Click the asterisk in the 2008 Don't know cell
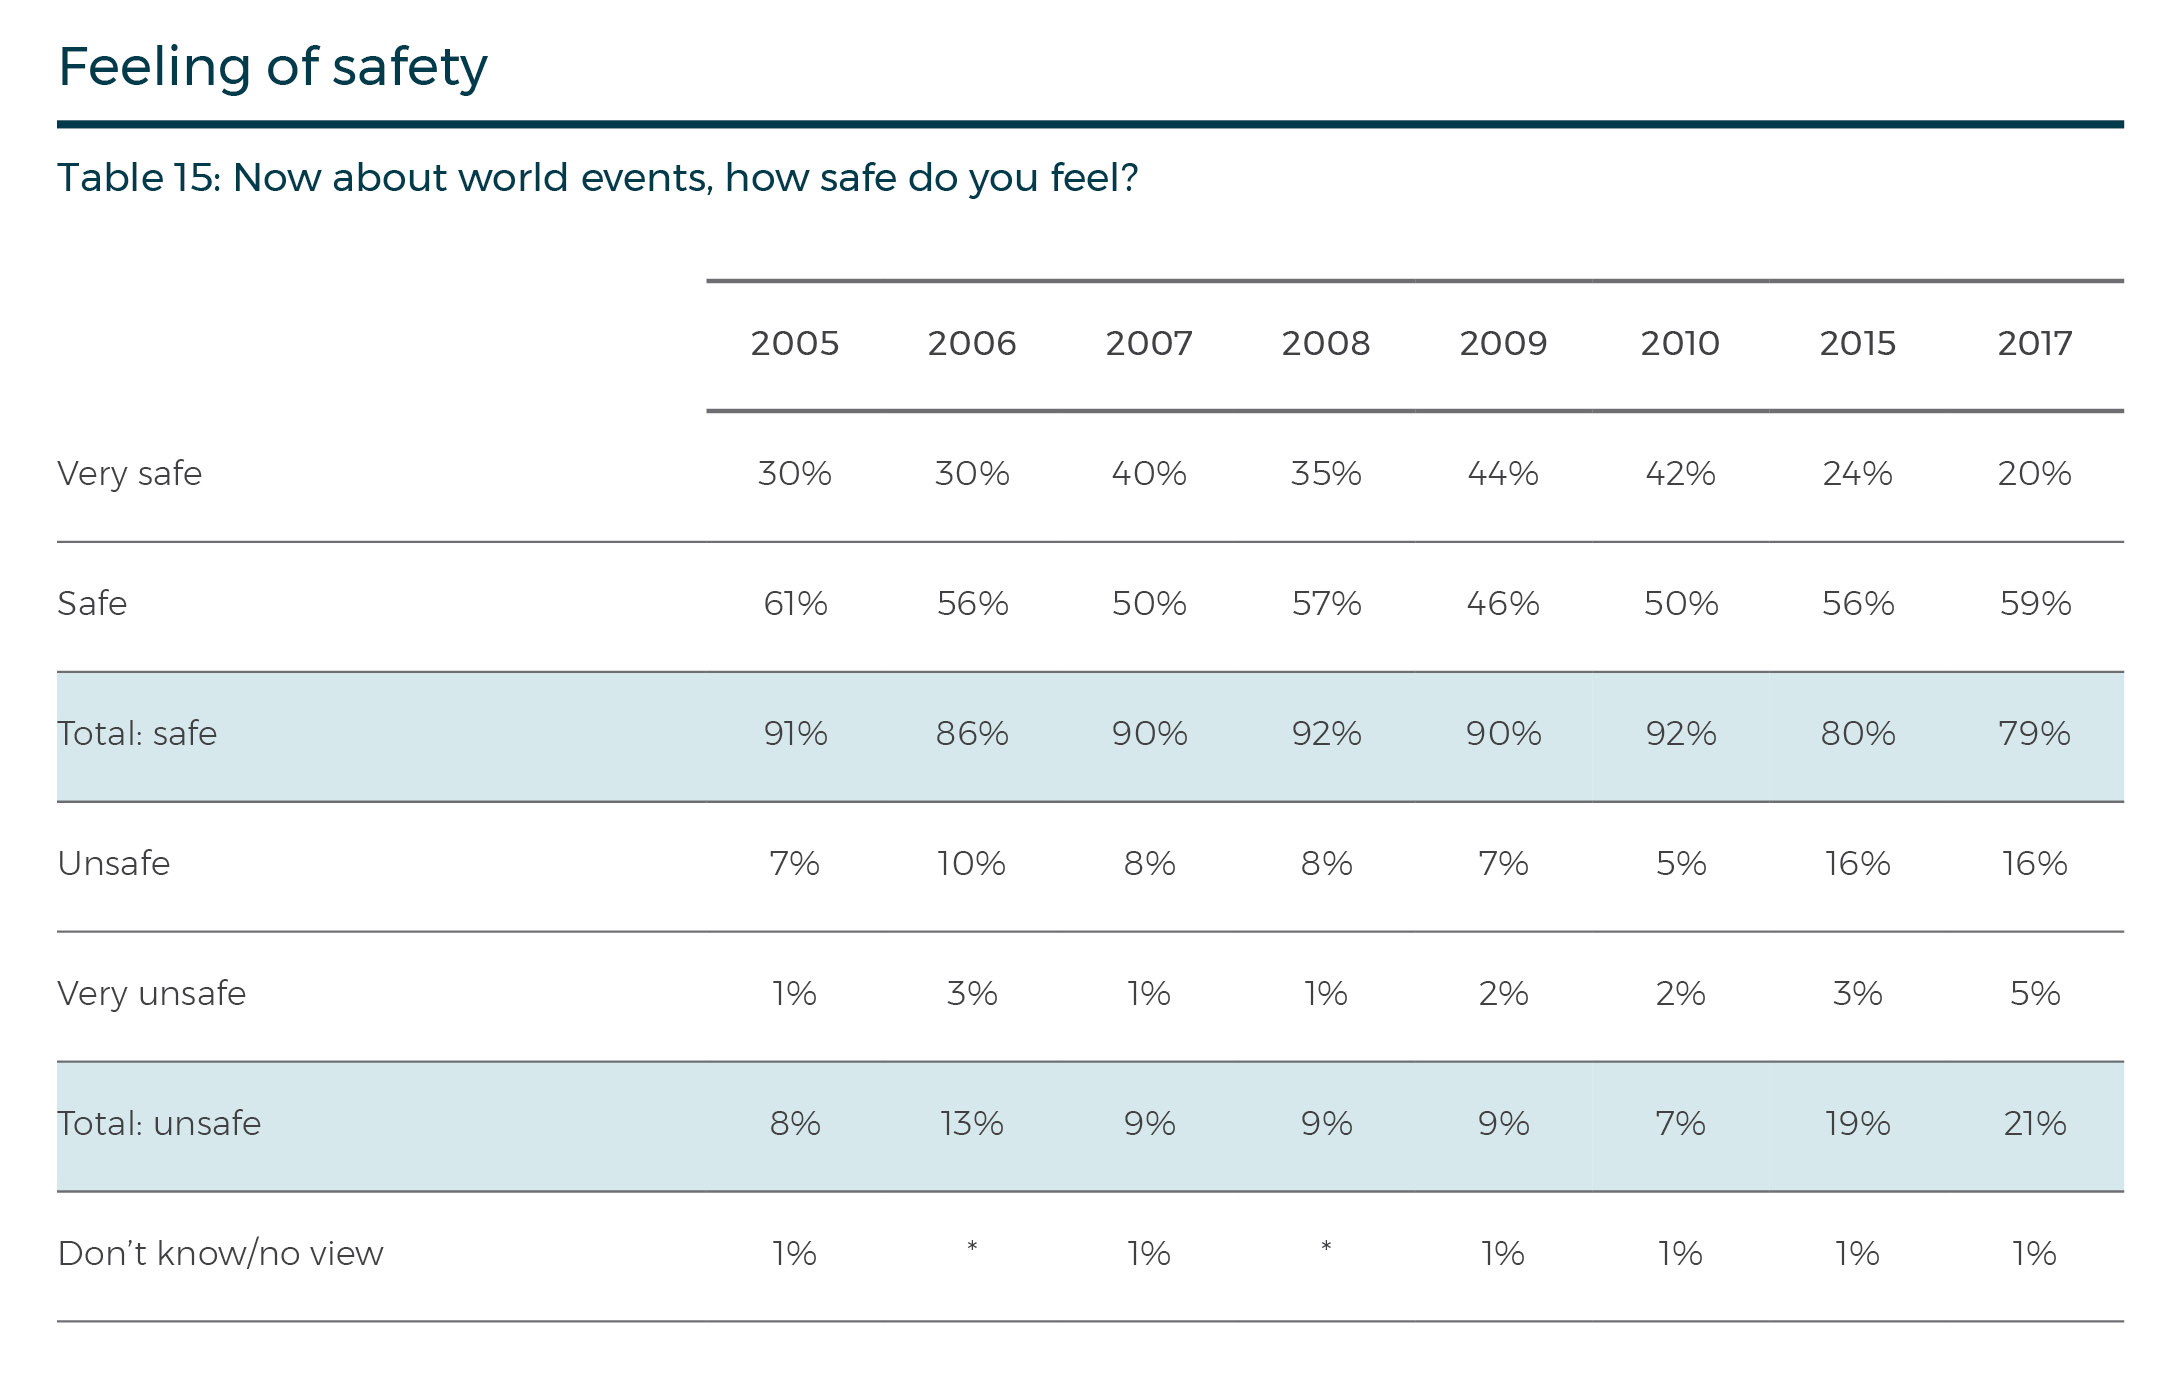The image size is (2183, 1399). [1326, 1247]
